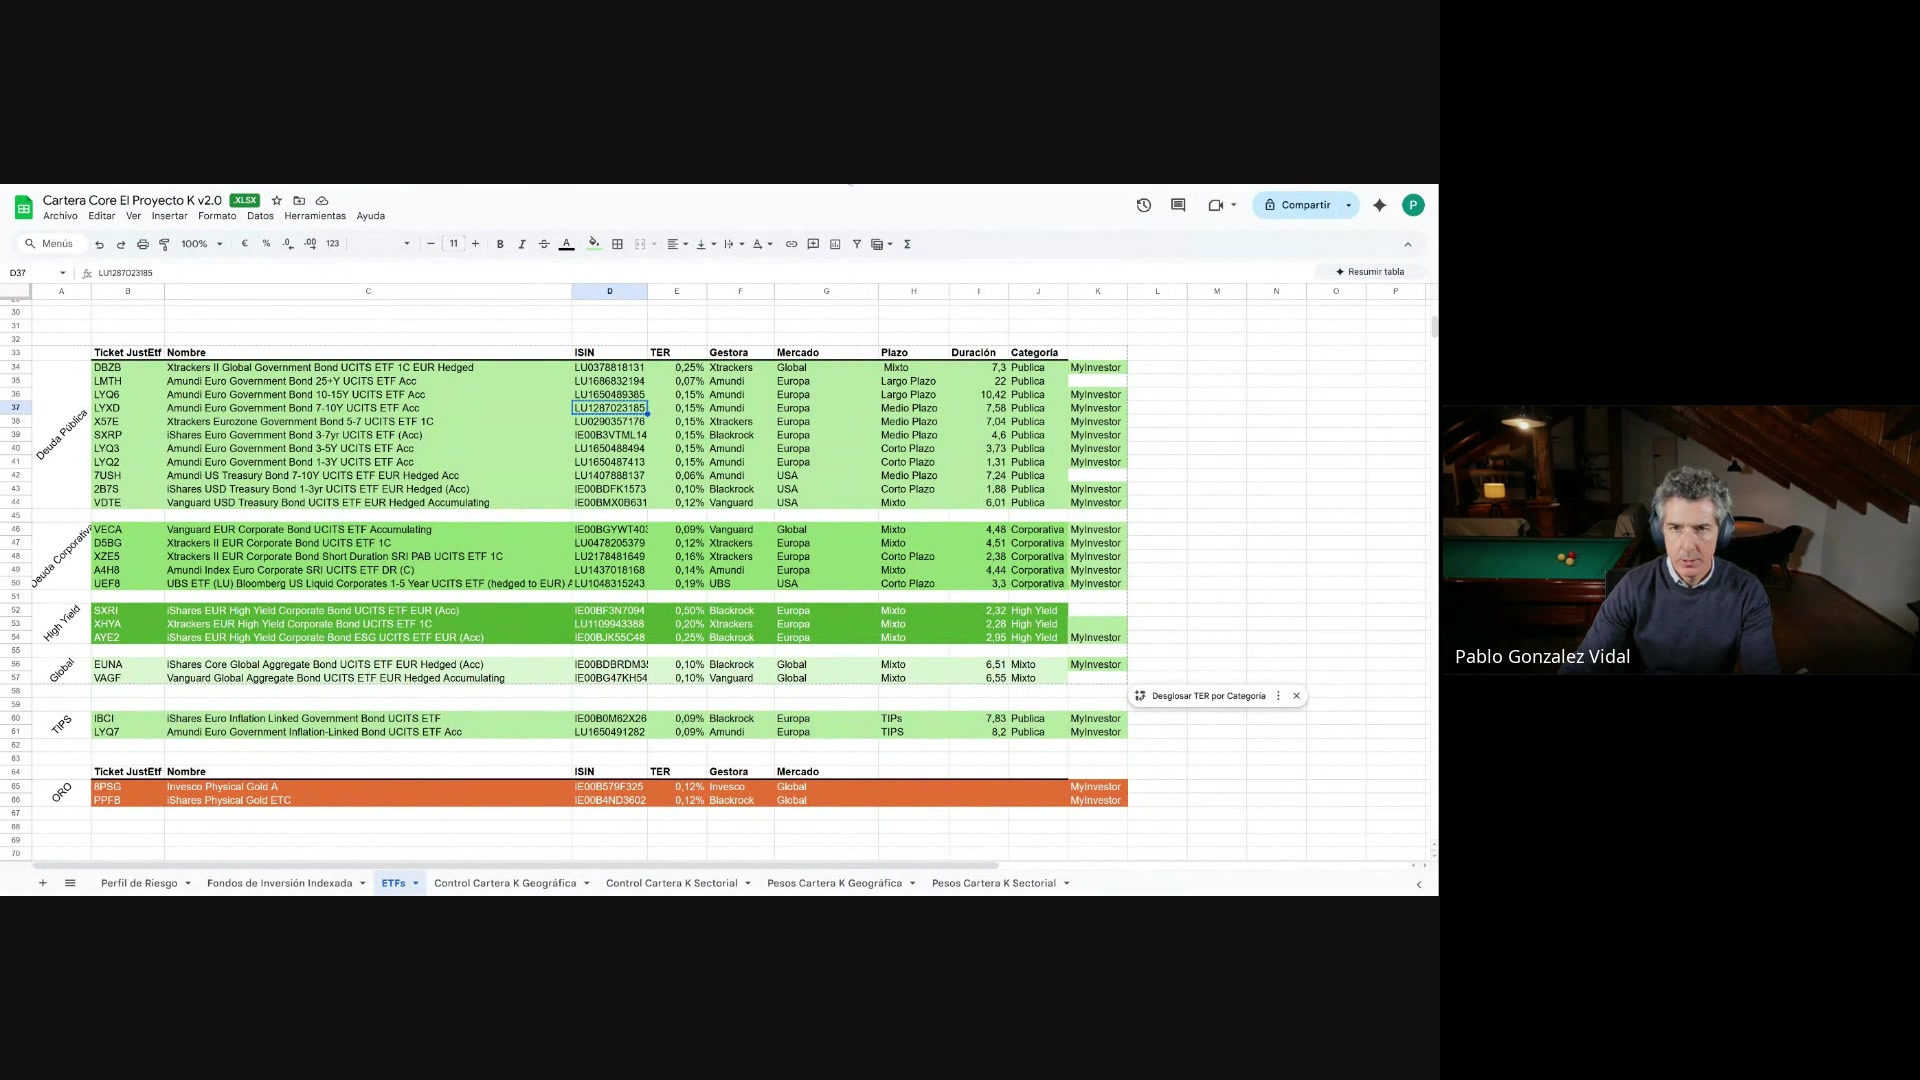The image size is (1920, 1080).
Task: Switch to the Perfil de Riesgo sheet
Action: pos(139,883)
